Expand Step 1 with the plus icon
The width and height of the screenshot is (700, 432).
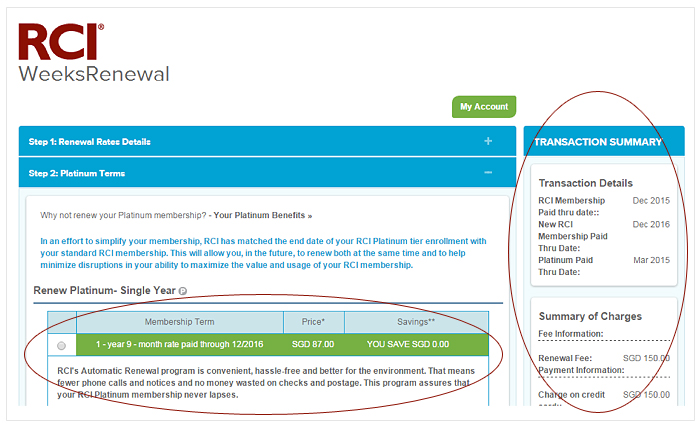tap(488, 141)
